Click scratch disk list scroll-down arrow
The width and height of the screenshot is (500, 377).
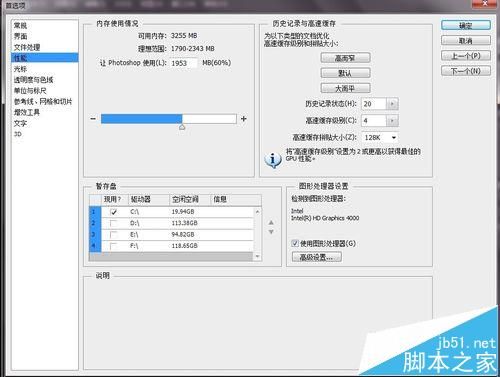257,256
